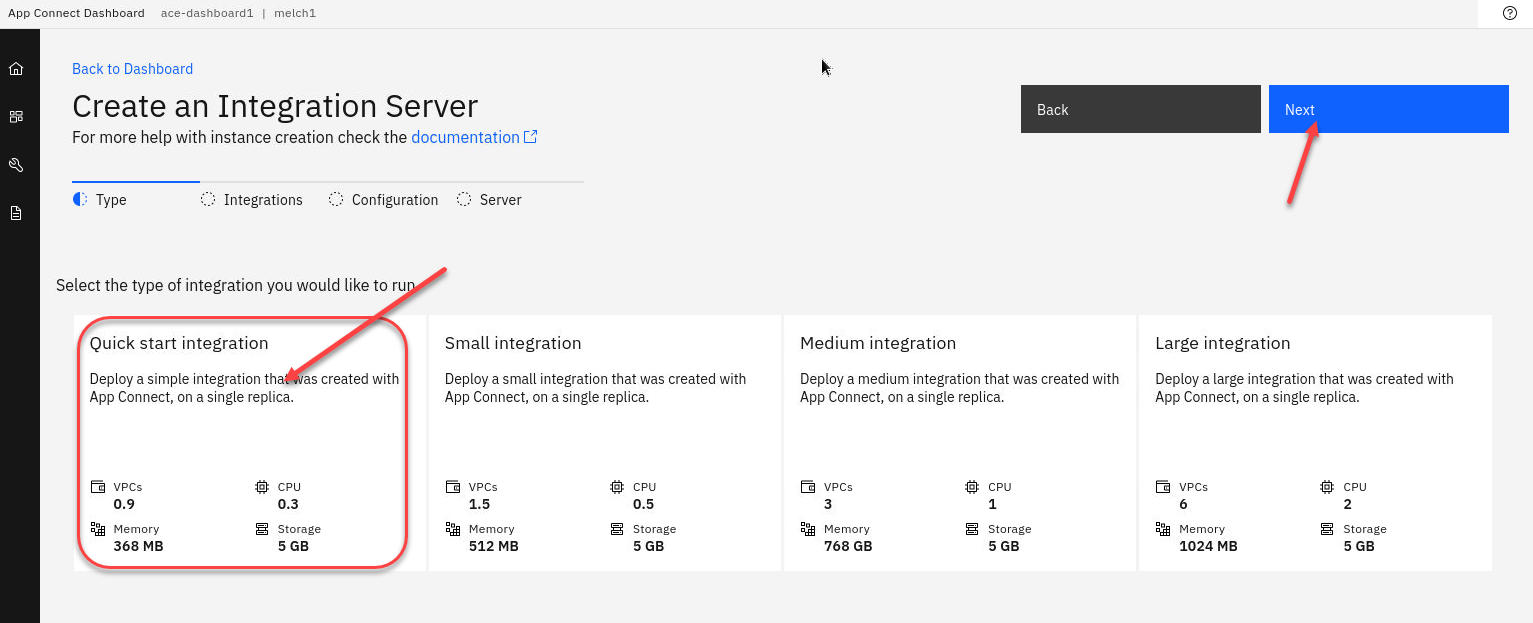Viewport: 1533px width, 623px height.
Task: Switch to the Server step
Action: (500, 200)
